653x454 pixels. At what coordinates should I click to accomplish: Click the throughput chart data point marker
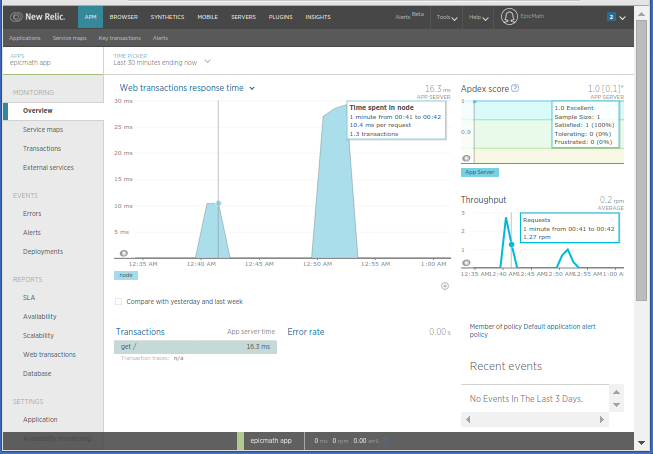(511, 244)
